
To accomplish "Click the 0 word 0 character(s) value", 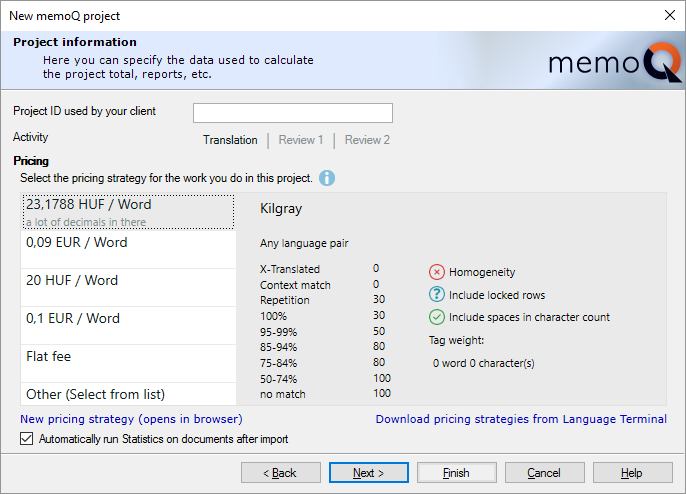I will 483,363.
